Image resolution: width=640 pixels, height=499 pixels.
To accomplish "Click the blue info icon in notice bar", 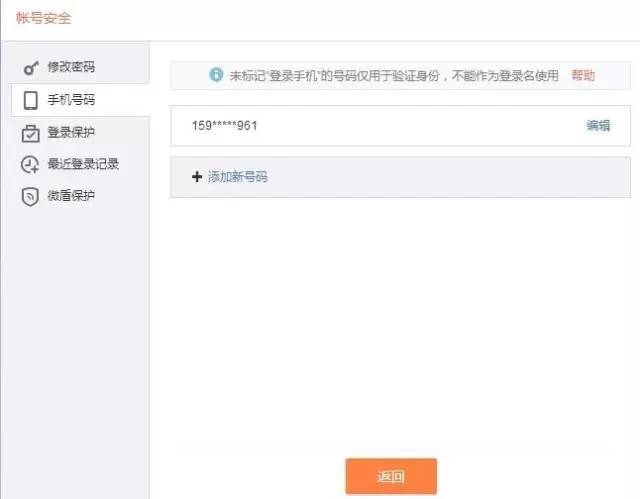I will [216, 75].
